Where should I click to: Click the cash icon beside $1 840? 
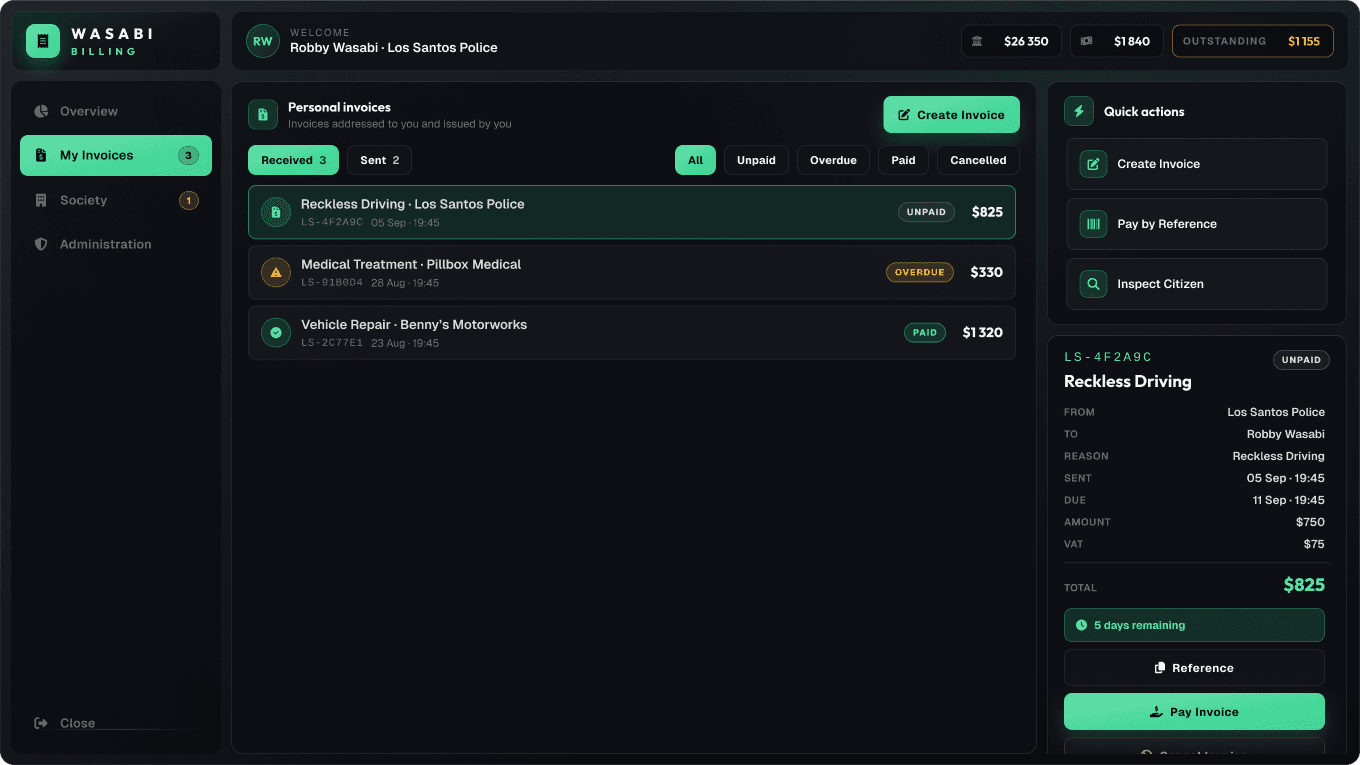pos(1087,41)
